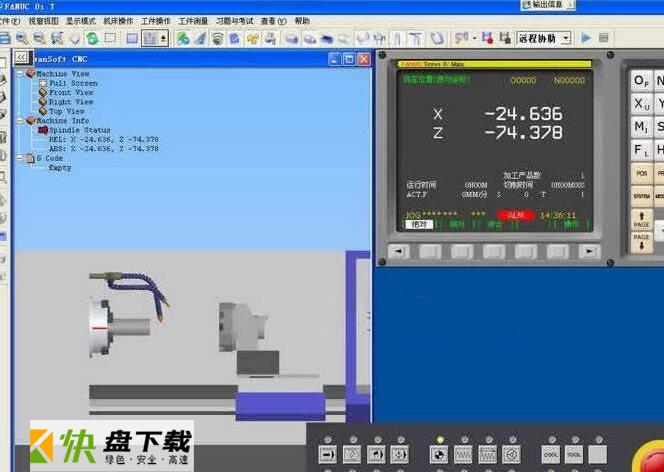This screenshot has height=472, width=664.
Task: Click the yellow stars toolbar icon
Action: tap(252, 39)
